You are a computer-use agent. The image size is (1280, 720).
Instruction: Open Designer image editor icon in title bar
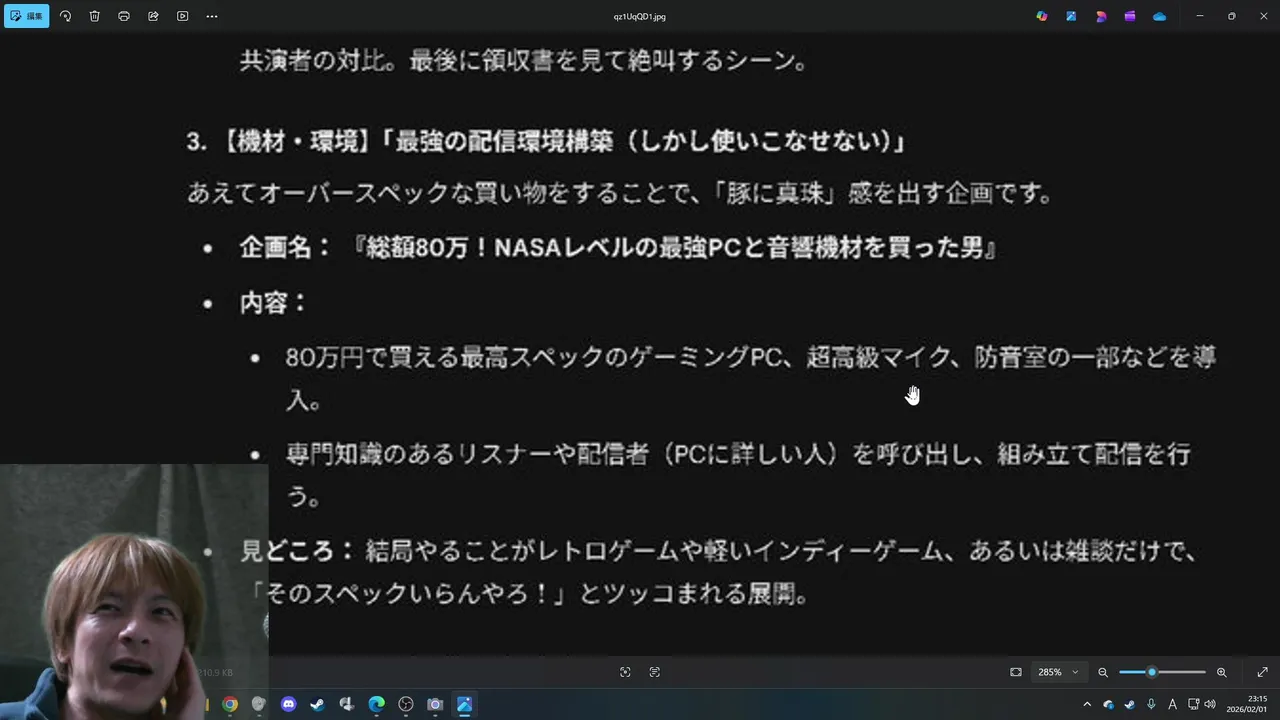(x=1071, y=16)
